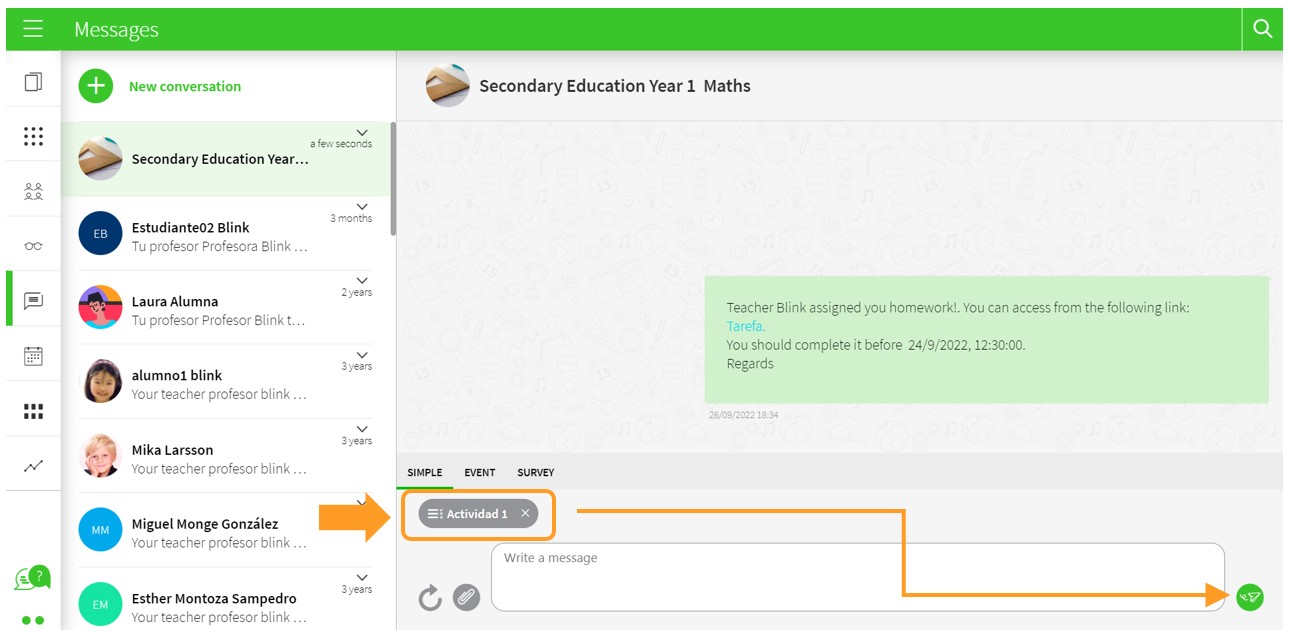Open the Tarefa homework link
1290x633 pixels.
745,326
